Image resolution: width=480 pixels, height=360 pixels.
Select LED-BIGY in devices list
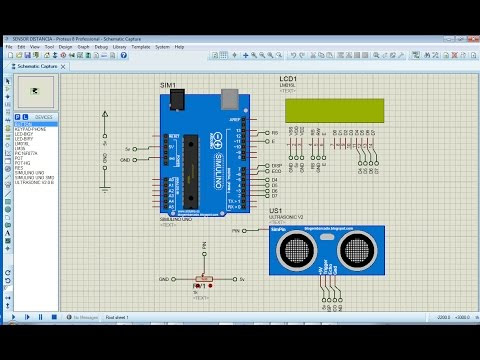click(x=24, y=134)
